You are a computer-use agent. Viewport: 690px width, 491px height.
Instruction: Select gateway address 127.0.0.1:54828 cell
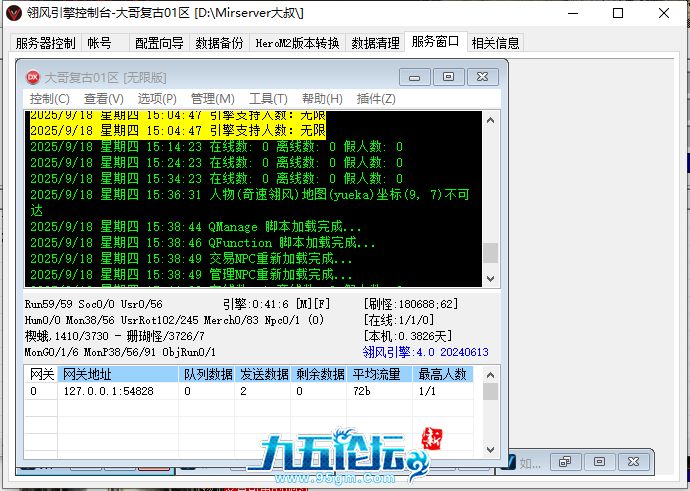118,391
